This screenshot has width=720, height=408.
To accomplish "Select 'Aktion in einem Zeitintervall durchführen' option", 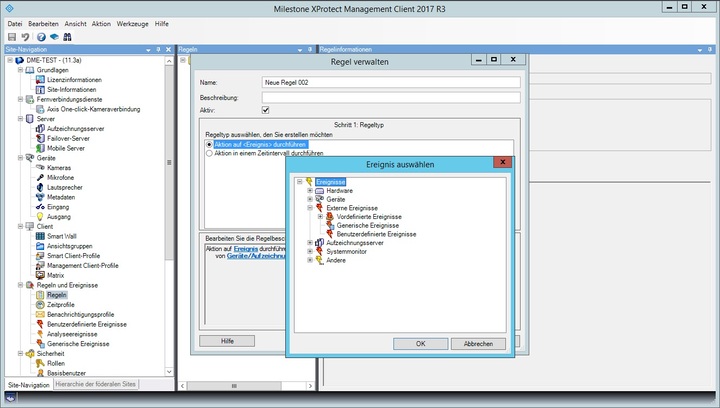I will [x=209, y=154].
